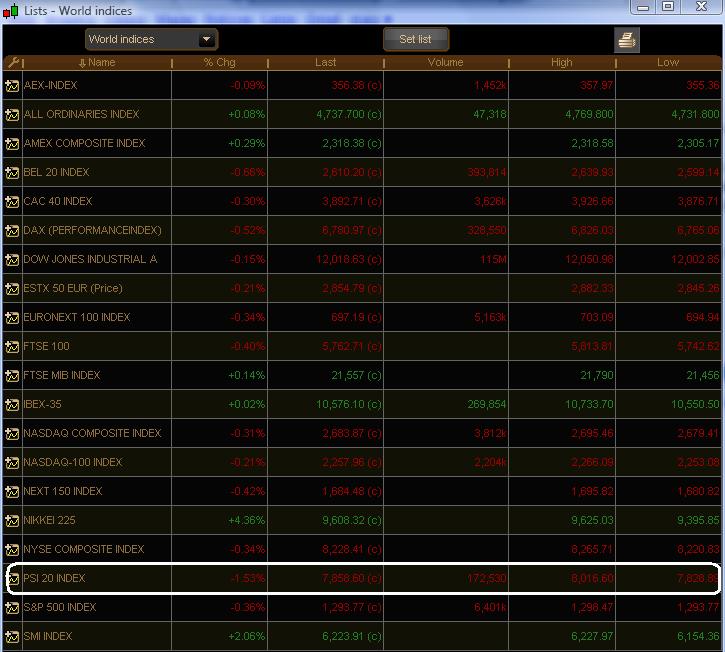
Task: Select DOW JONES INDUSTRIAL A name
Action: [90, 259]
